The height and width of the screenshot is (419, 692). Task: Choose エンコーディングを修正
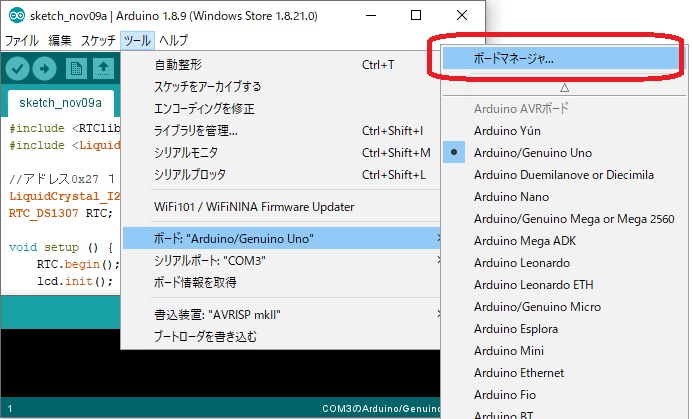click(281, 109)
